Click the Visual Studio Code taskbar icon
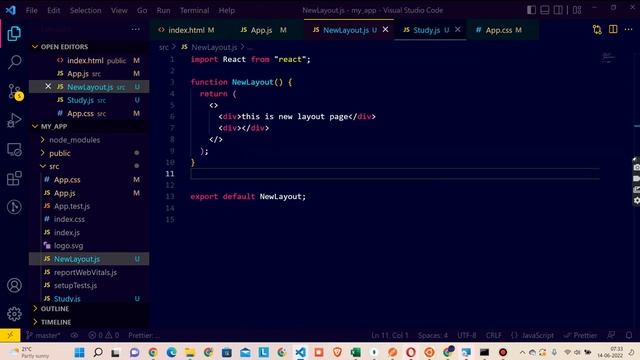 pos(300,352)
